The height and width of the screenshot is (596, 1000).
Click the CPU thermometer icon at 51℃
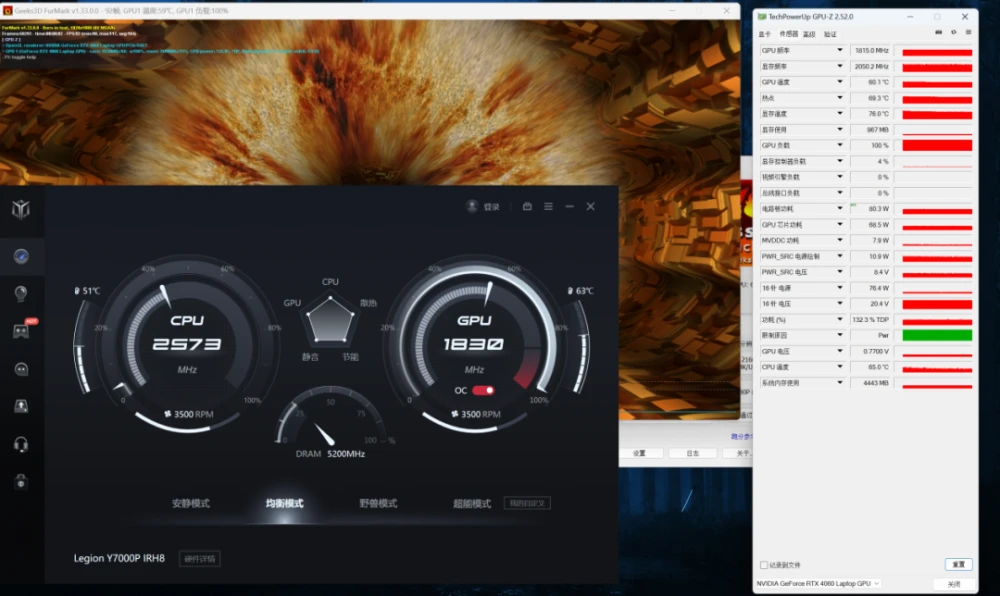click(x=77, y=291)
